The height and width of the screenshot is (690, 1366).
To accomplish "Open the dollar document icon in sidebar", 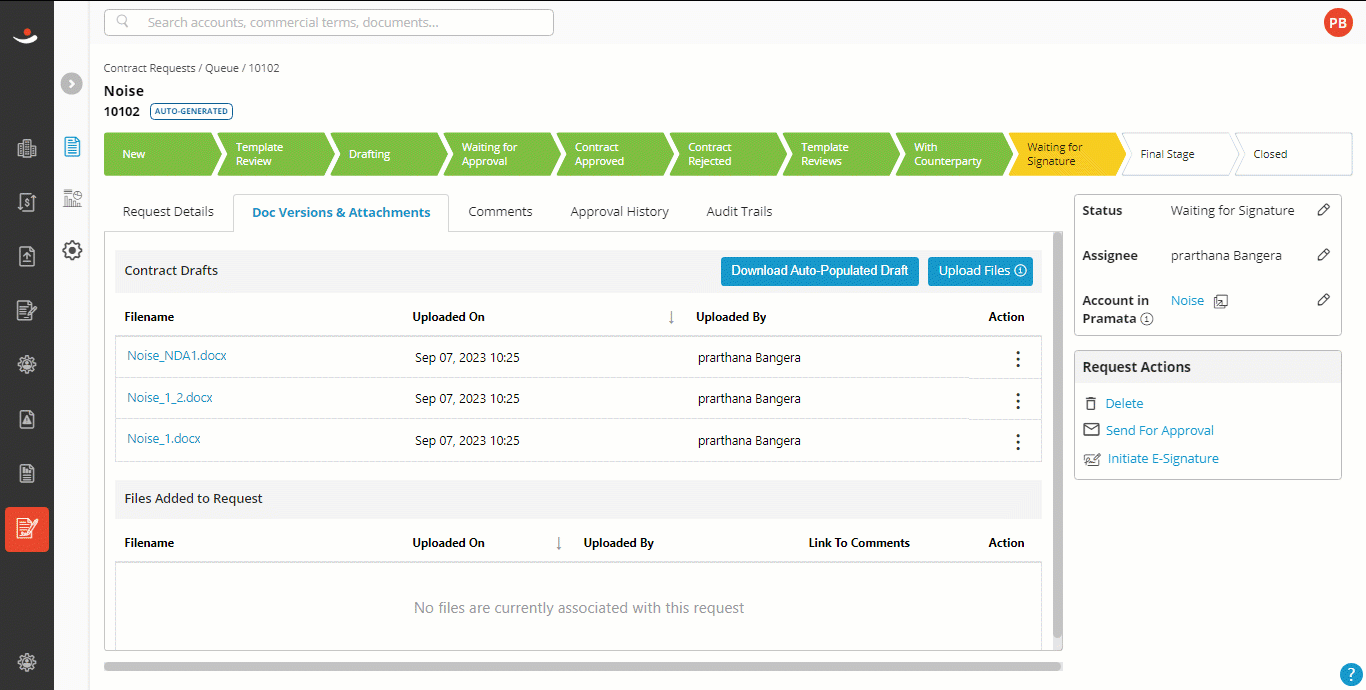I will coord(27,202).
